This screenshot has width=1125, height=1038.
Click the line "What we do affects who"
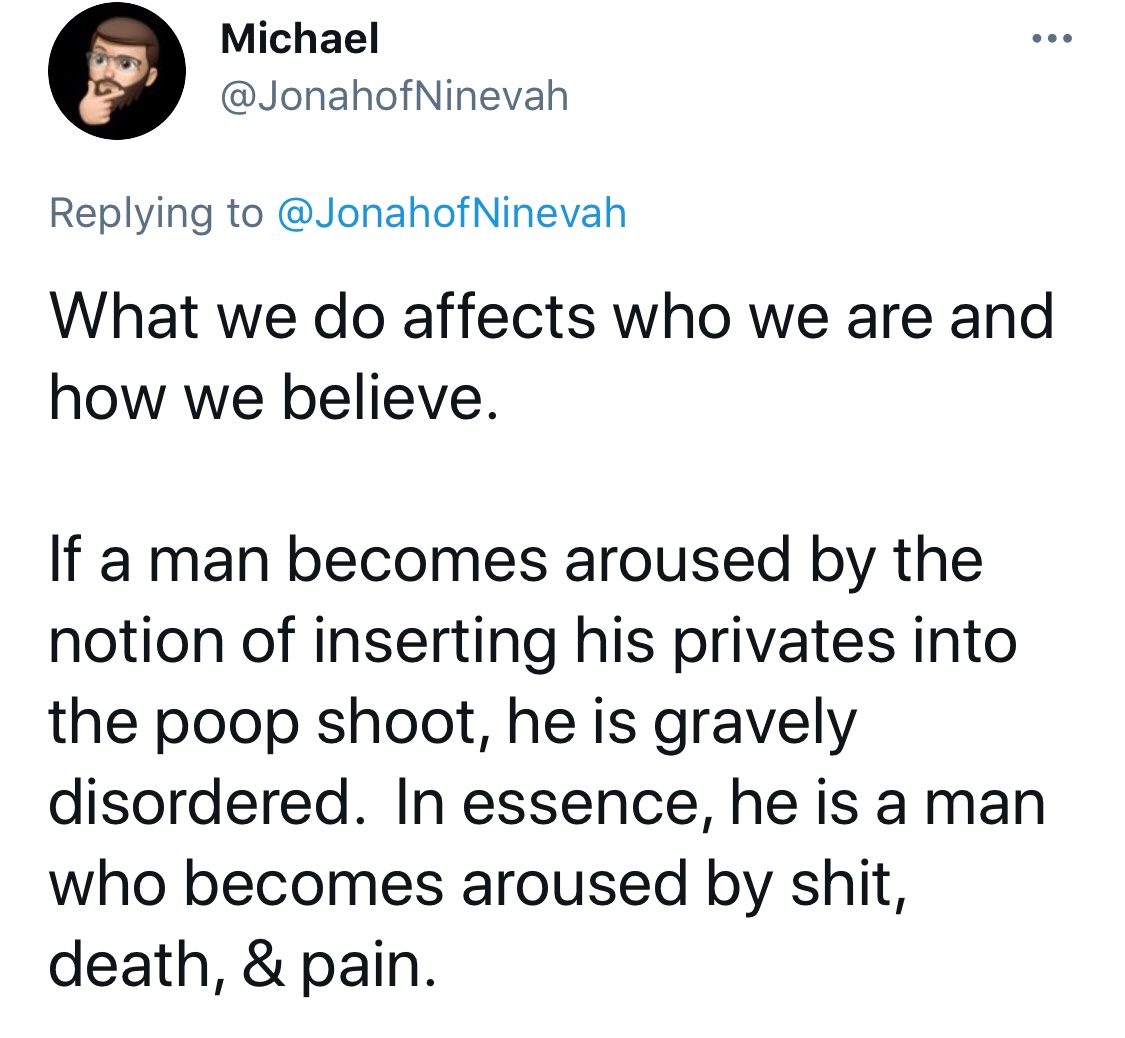(552, 316)
